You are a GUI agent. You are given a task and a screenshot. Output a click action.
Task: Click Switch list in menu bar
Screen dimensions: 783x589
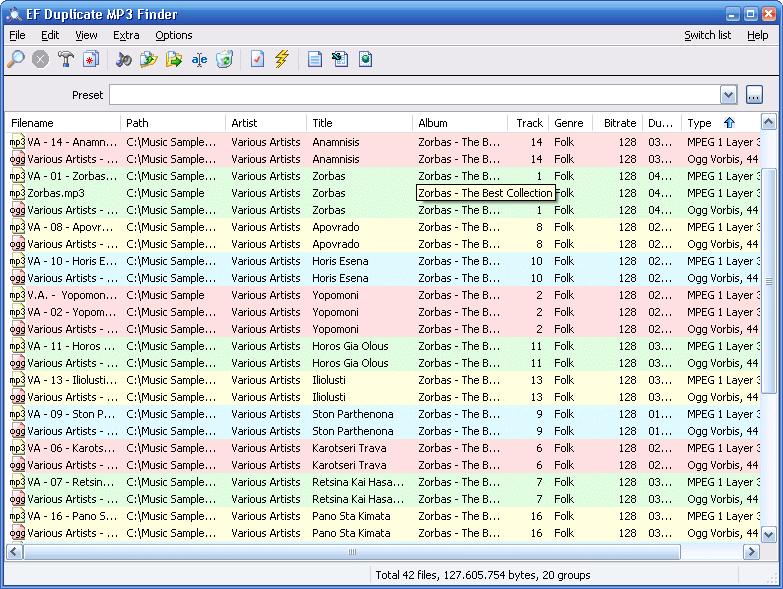pos(707,35)
